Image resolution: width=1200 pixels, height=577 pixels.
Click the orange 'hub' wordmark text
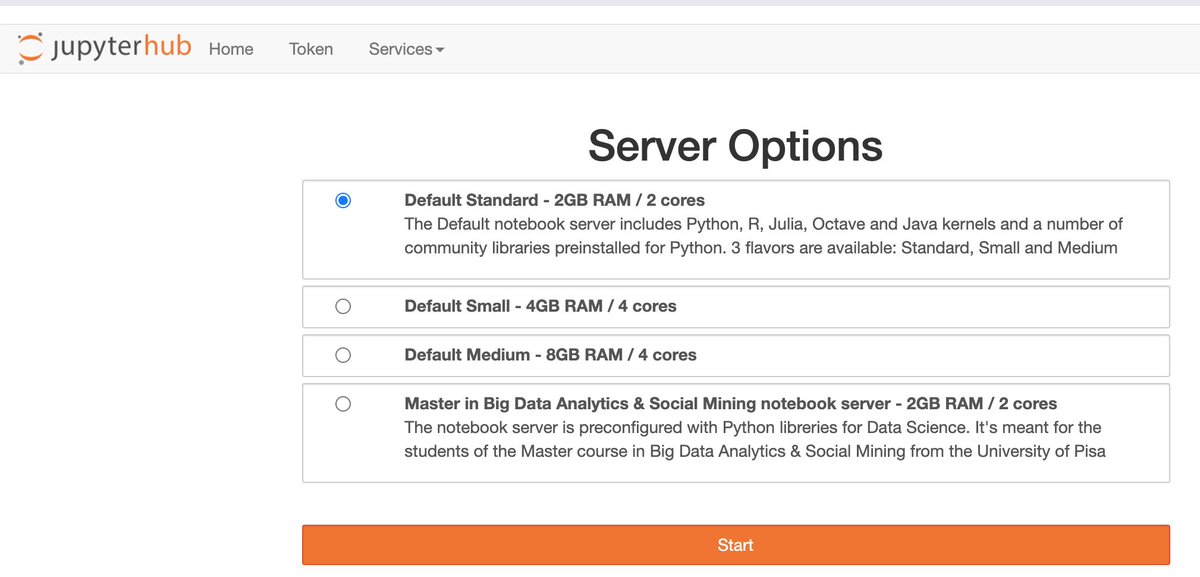[168, 46]
